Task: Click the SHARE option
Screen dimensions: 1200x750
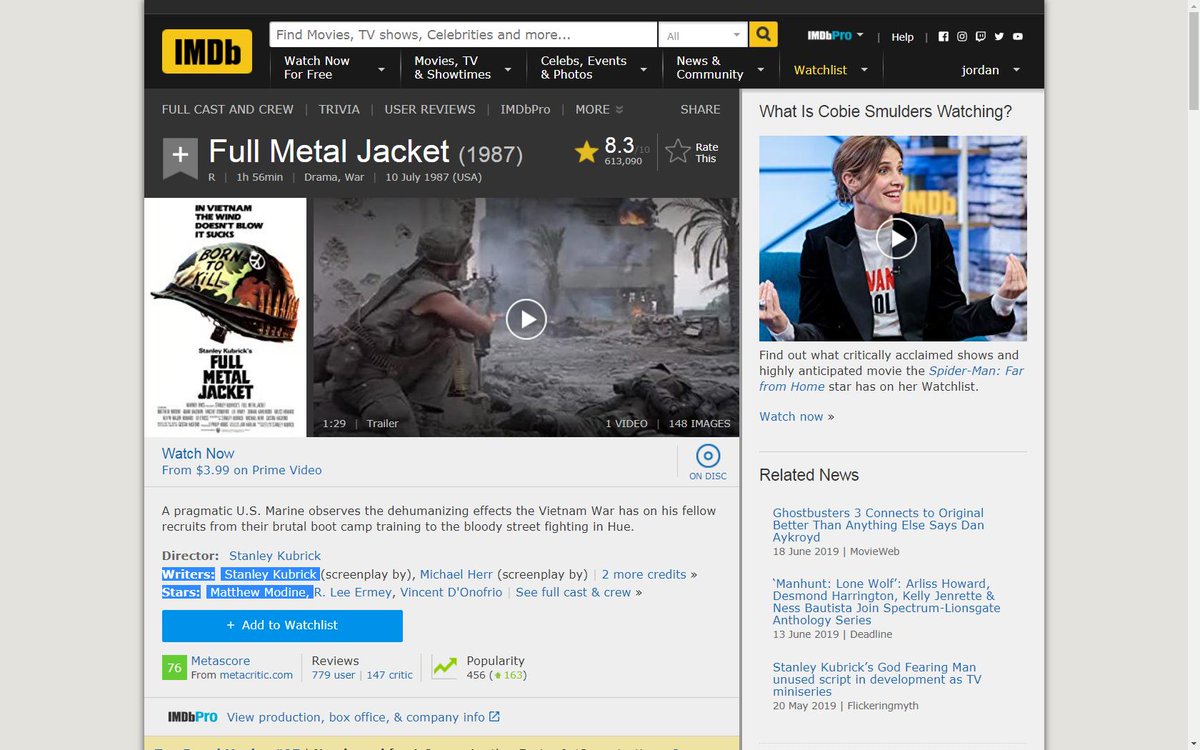Action: (700, 109)
